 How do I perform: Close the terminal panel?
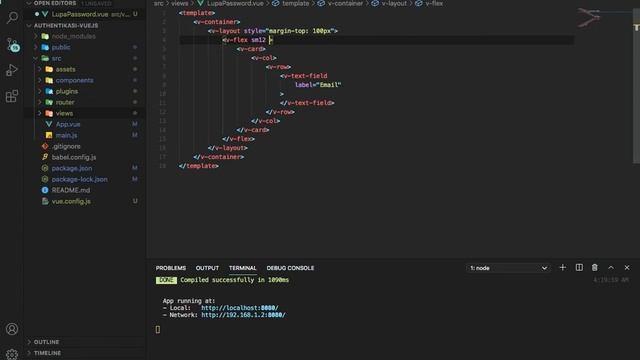point(627,267)
